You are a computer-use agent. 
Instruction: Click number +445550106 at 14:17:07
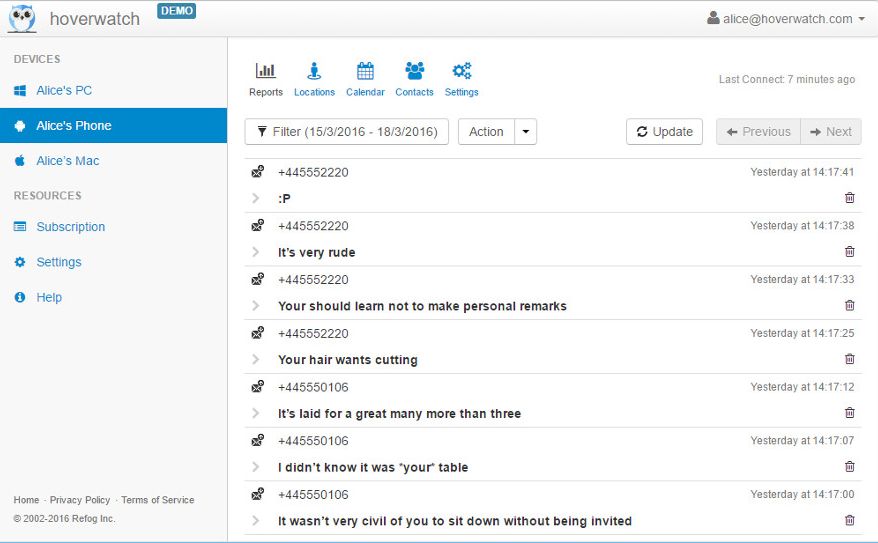tap(313, 441)
